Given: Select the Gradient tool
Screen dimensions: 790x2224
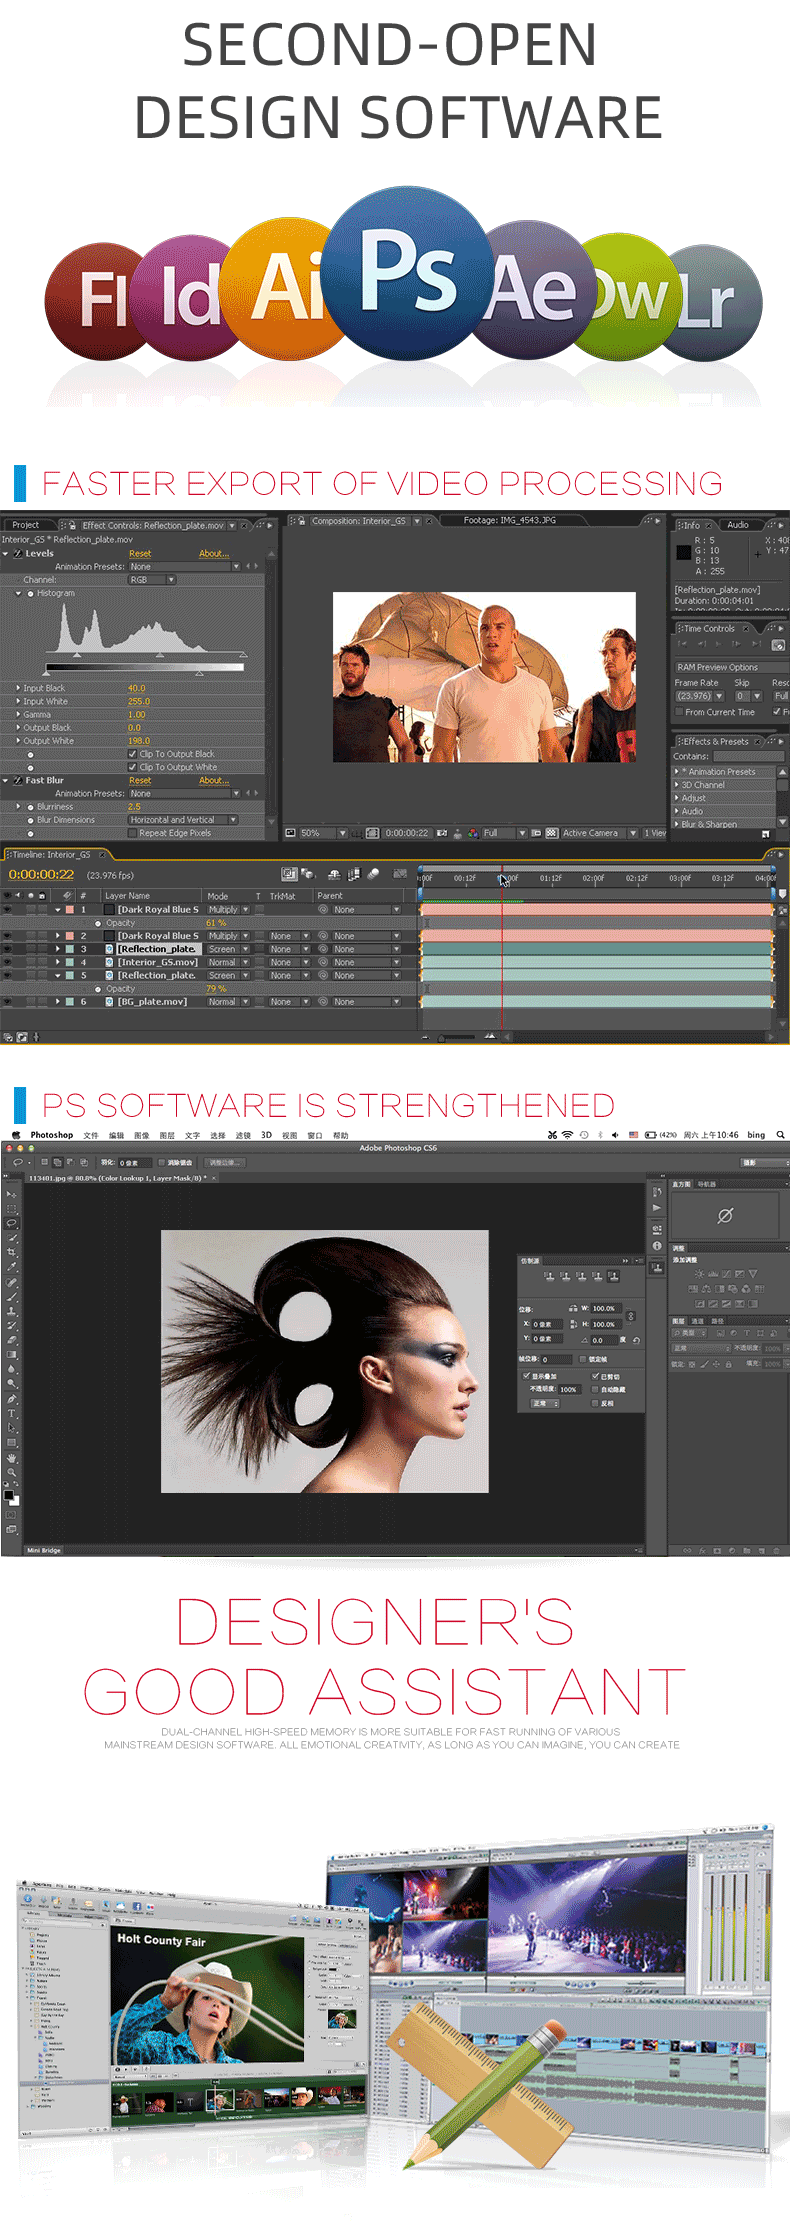Looking at the screenshot, I should click(11, 1354).
